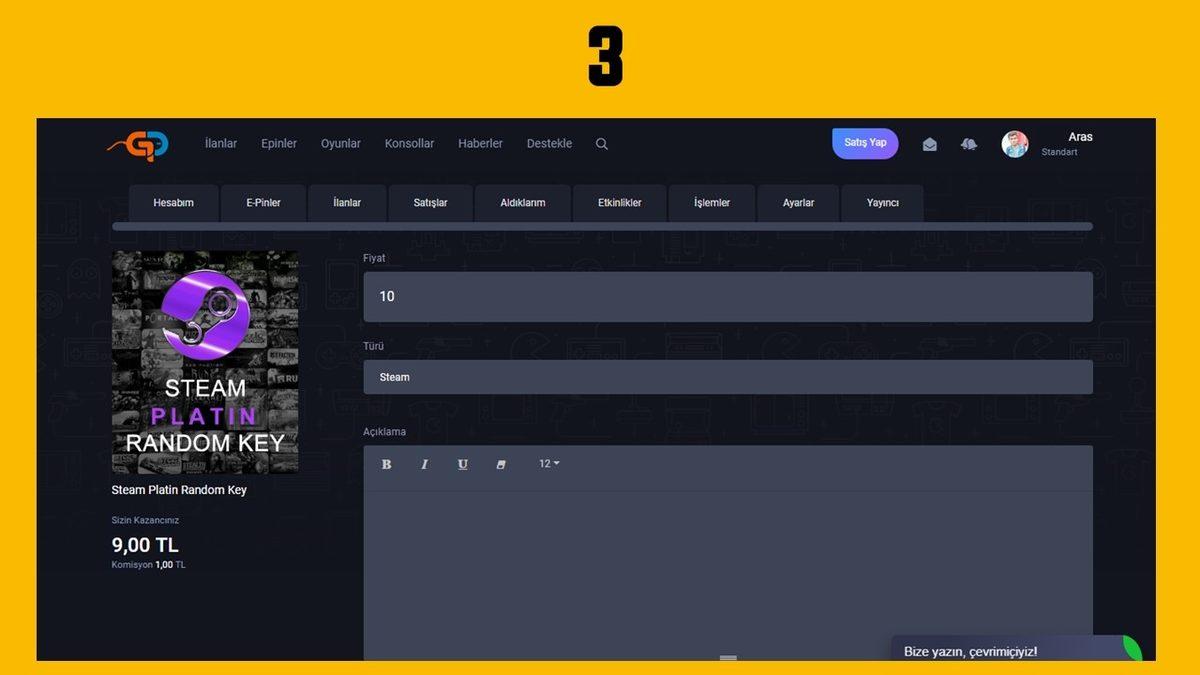Click the clear formatting icon in the editor
Viewport: 1200px width, 675px height.
point(501,463)
